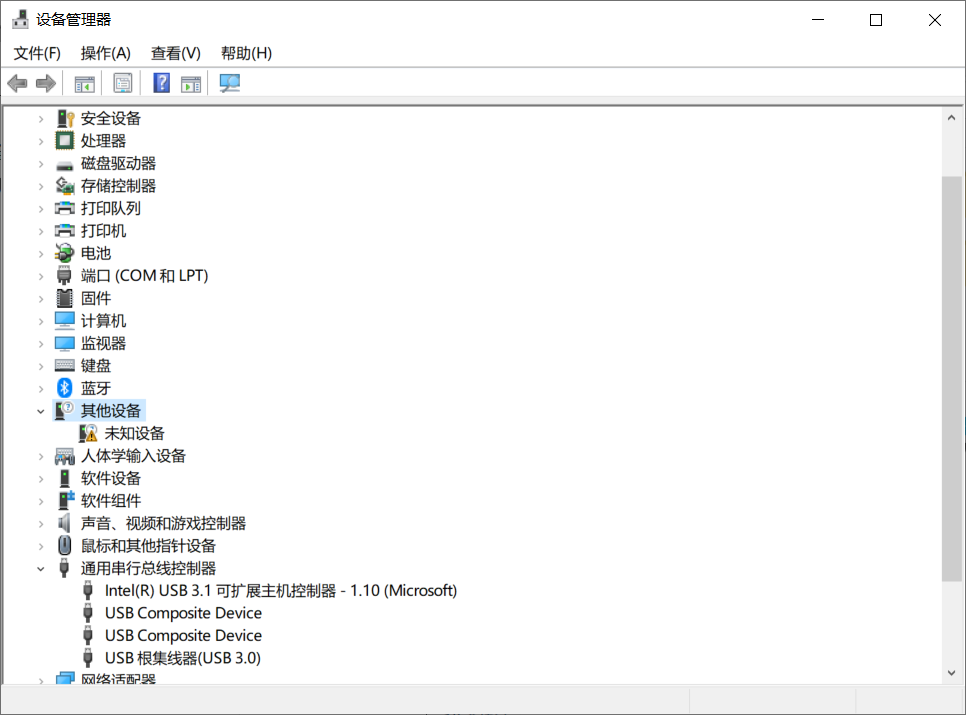Expand the 网络适配器 category
Viewport: 966px width, 715px height.
[40, 679]
